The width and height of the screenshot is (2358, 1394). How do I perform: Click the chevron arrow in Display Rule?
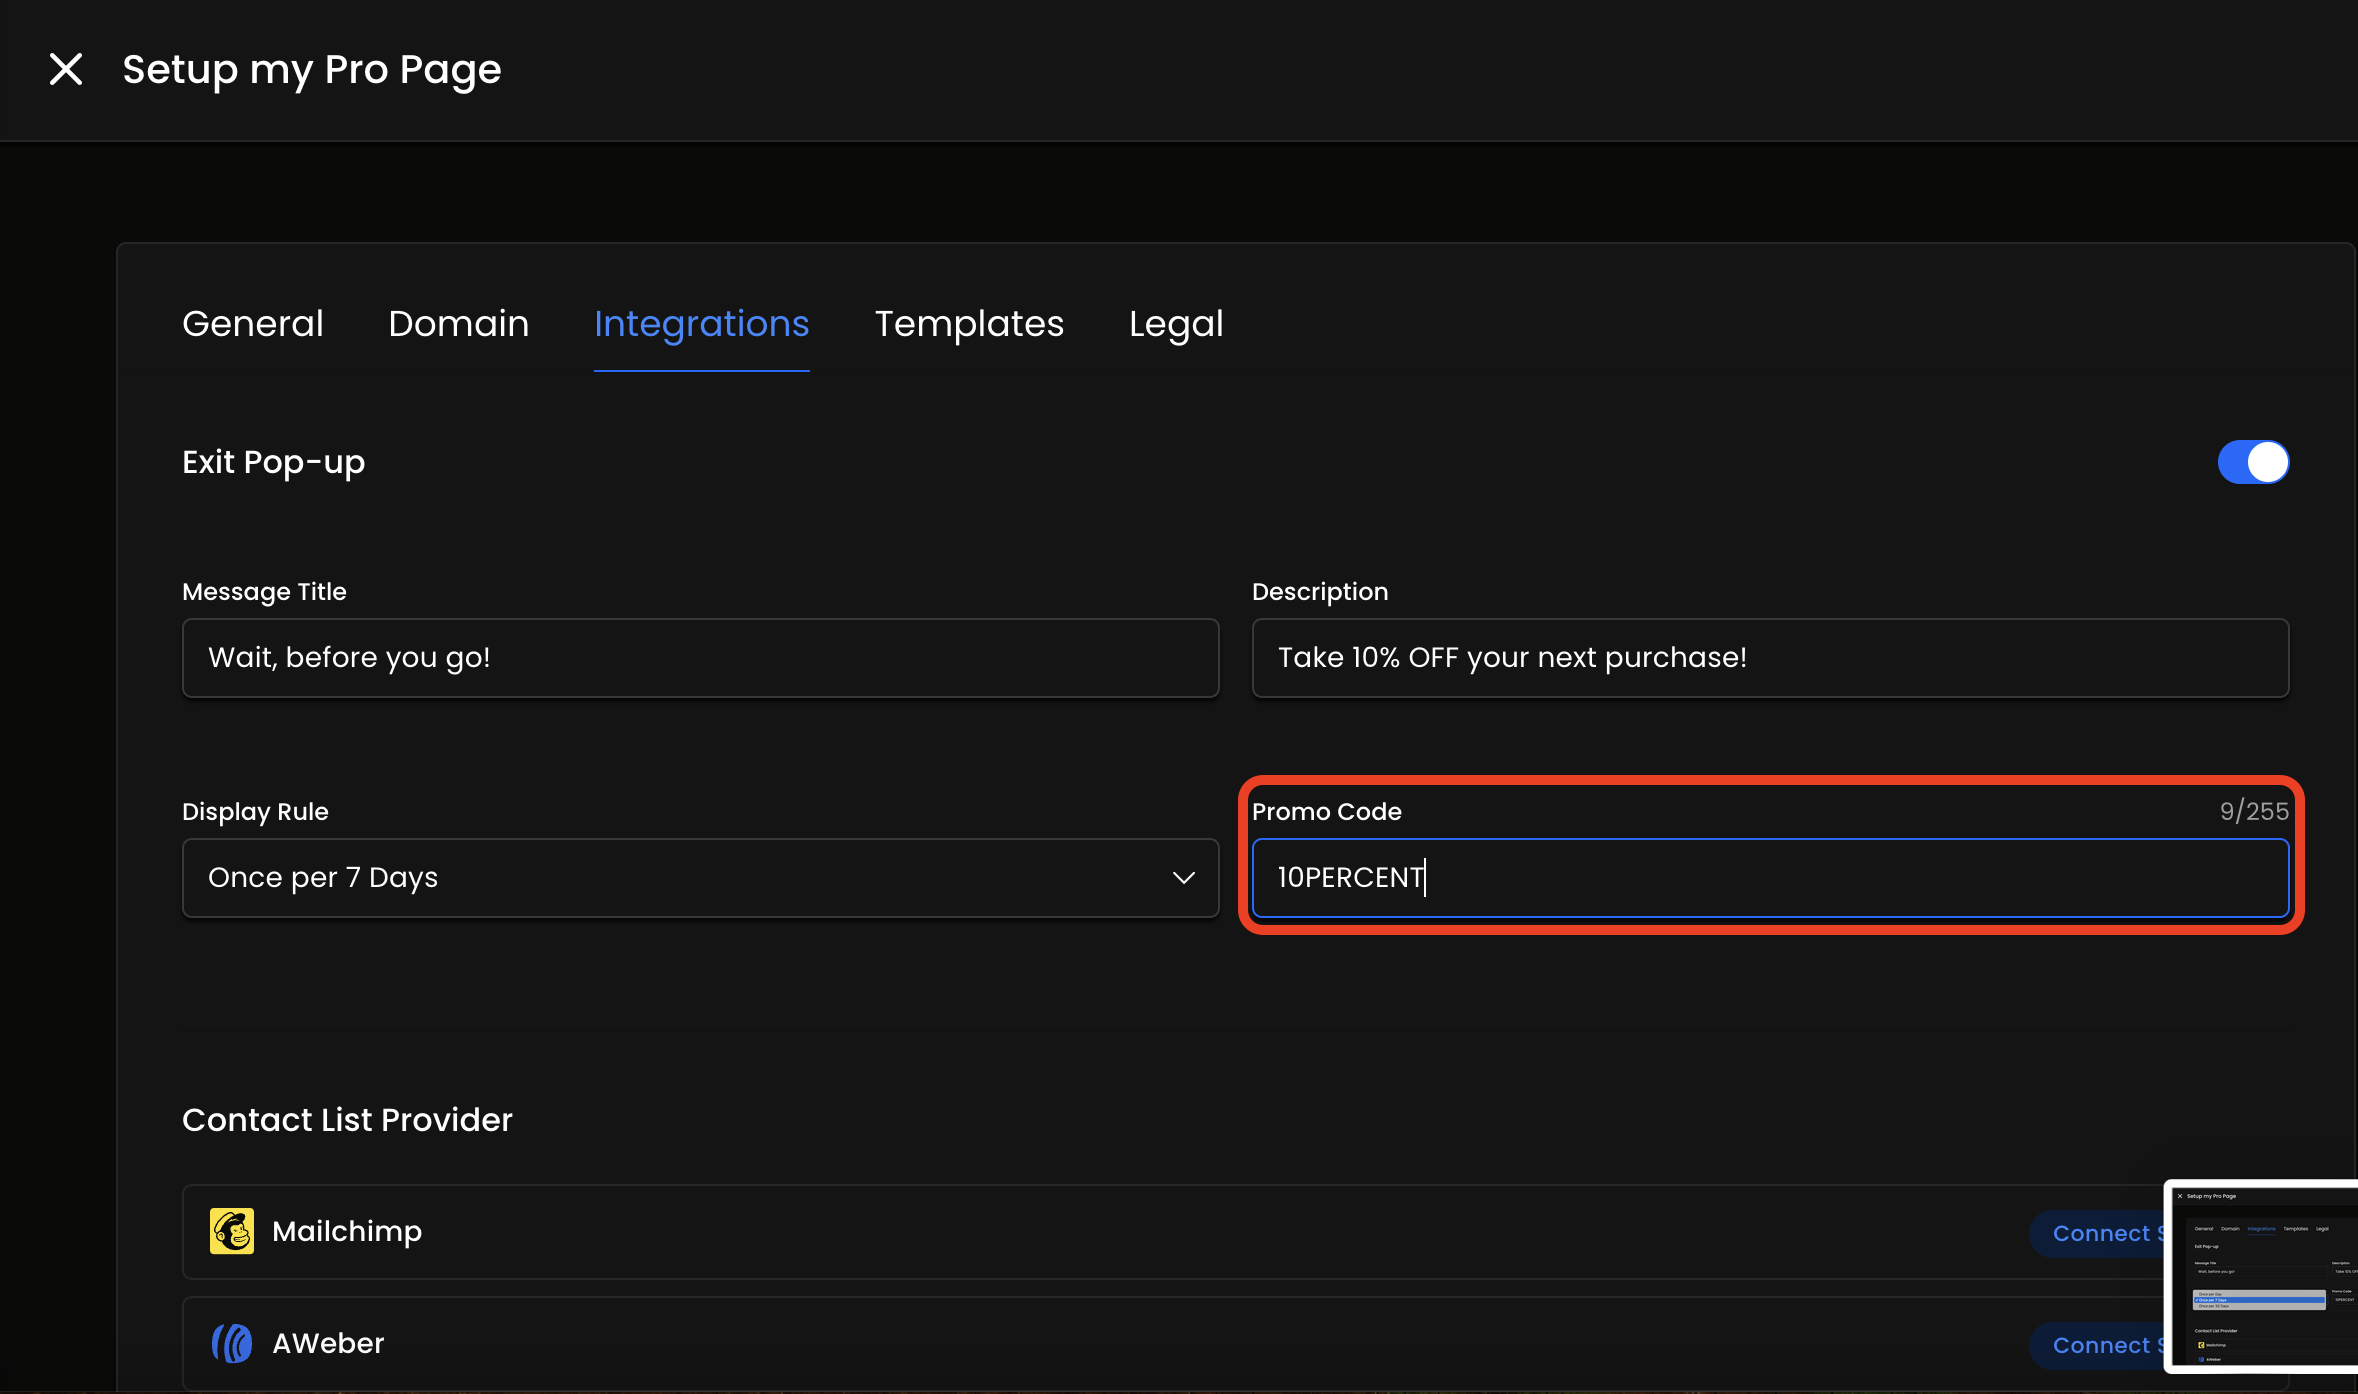(1184, 878)
